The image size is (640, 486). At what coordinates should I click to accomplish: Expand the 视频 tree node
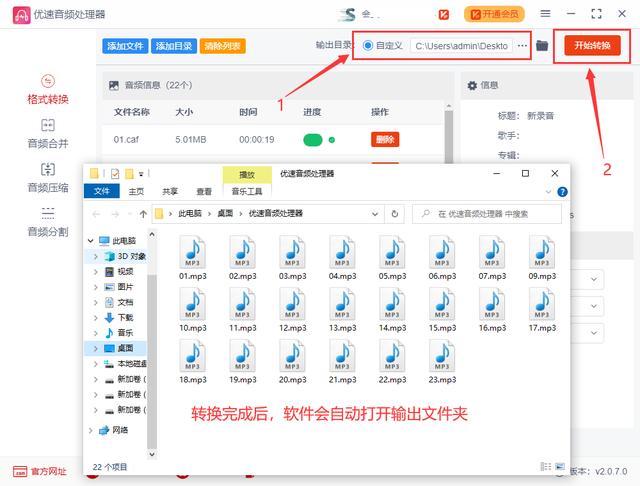(96, 272)
